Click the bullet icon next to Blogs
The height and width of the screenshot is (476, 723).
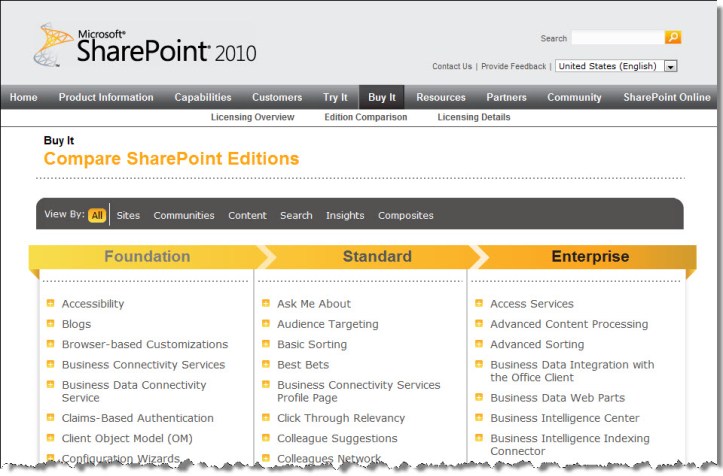tap(50, 324)
